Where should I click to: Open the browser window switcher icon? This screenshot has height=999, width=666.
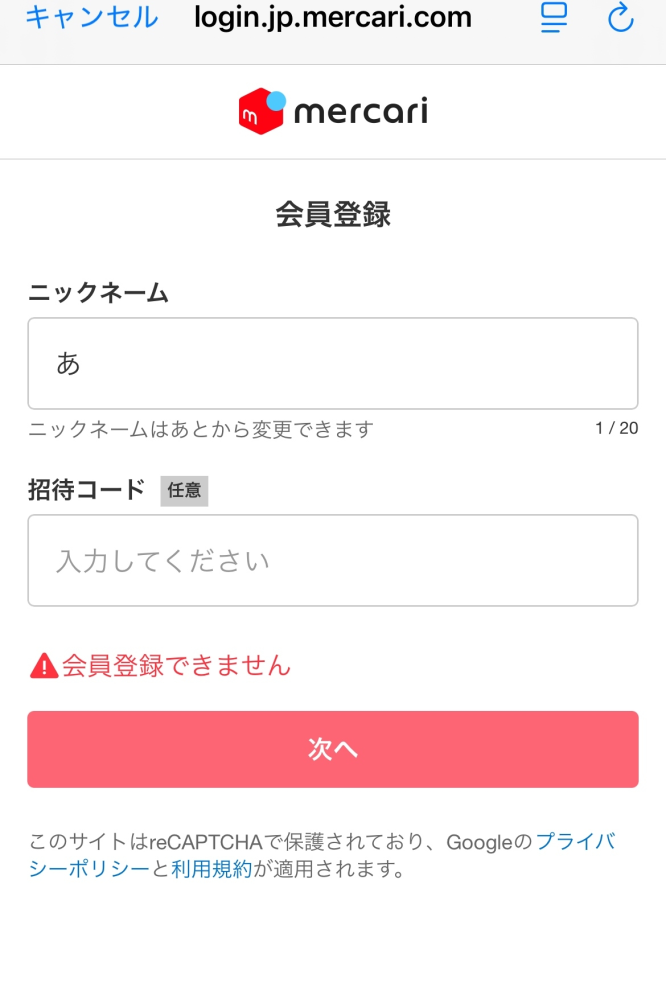point(553,17)
